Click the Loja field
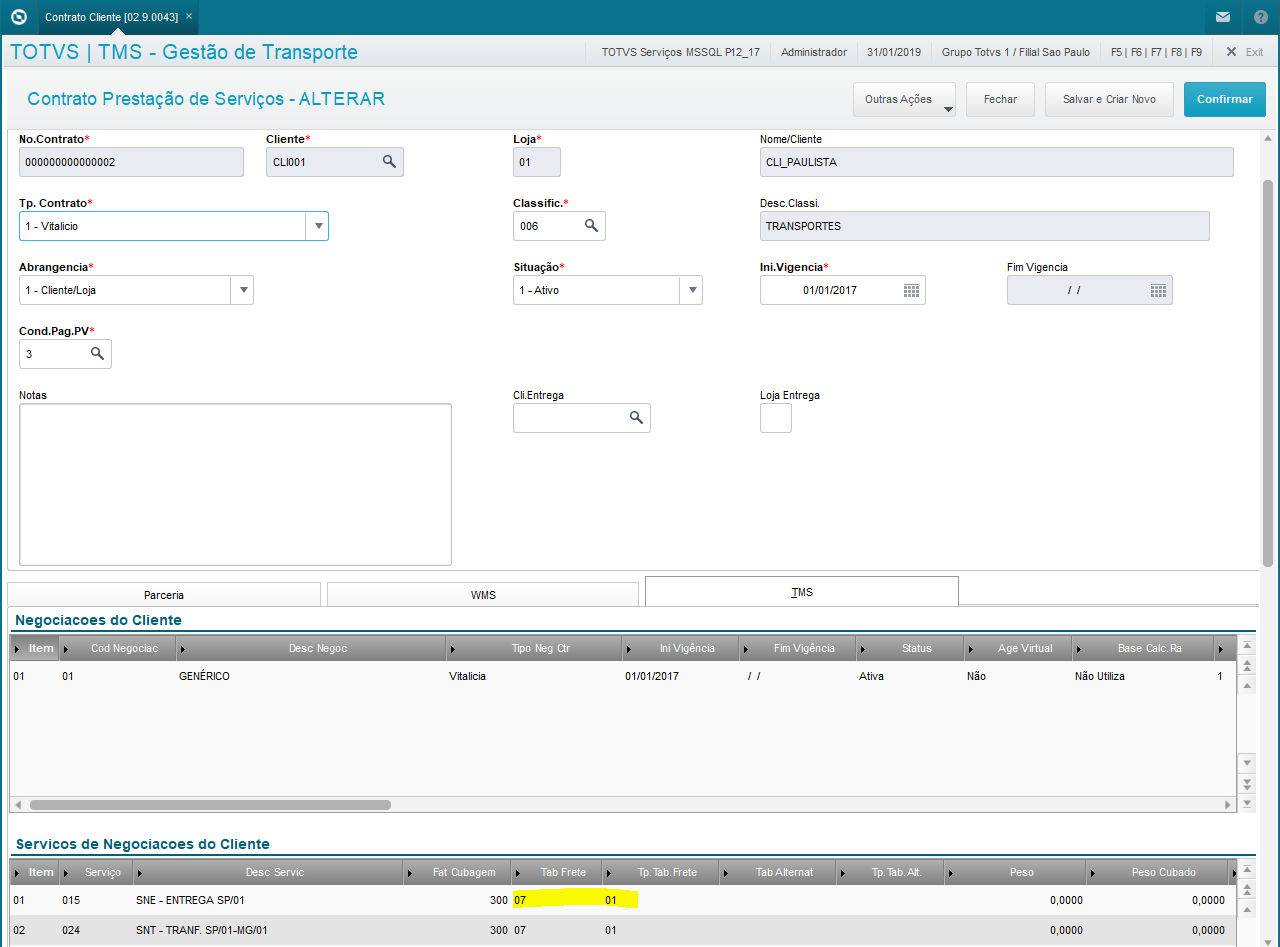This screenshot has width=1280, height=947. pos(537,162)
